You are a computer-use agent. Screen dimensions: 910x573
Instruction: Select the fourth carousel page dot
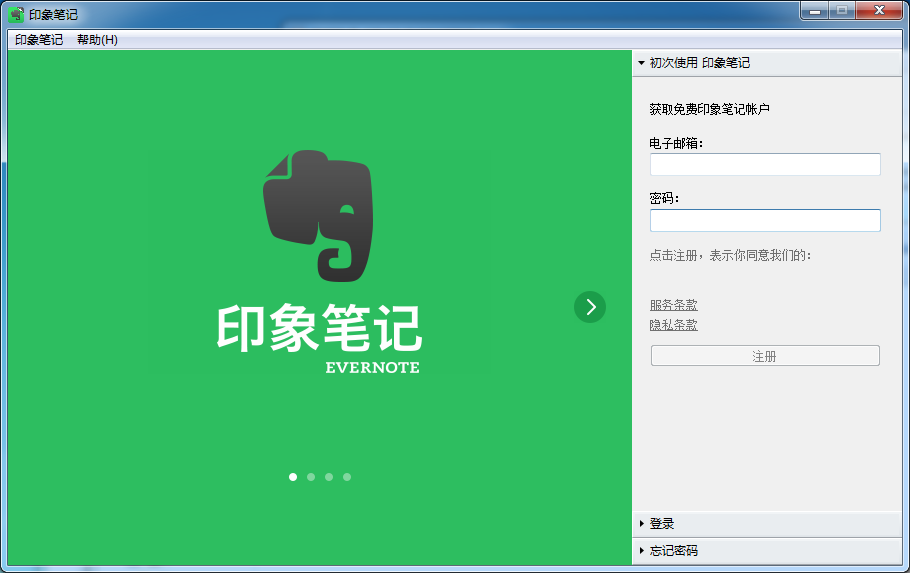coord(347,477)
